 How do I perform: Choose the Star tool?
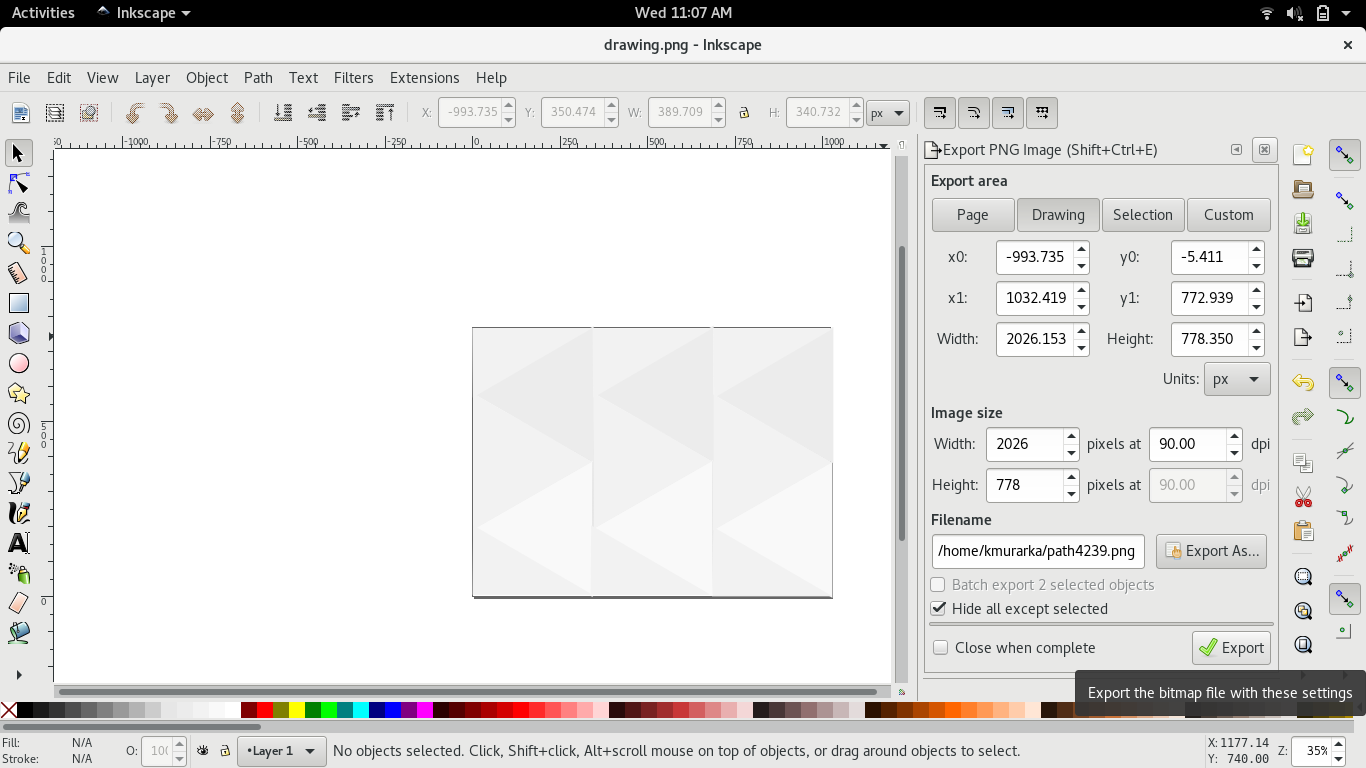[x=18, y=393]
